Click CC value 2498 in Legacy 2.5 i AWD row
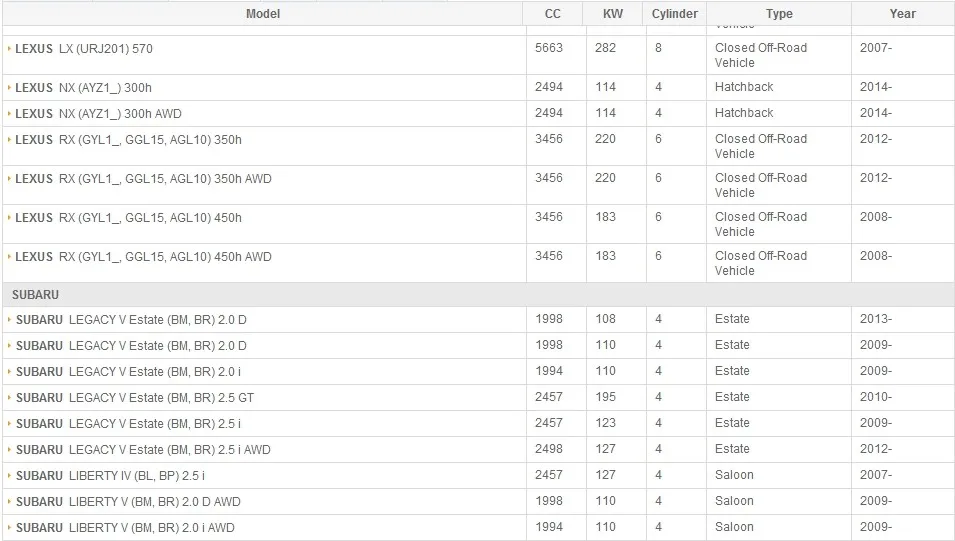The height and width of the screenshot is (541, 955). point(549,448)
